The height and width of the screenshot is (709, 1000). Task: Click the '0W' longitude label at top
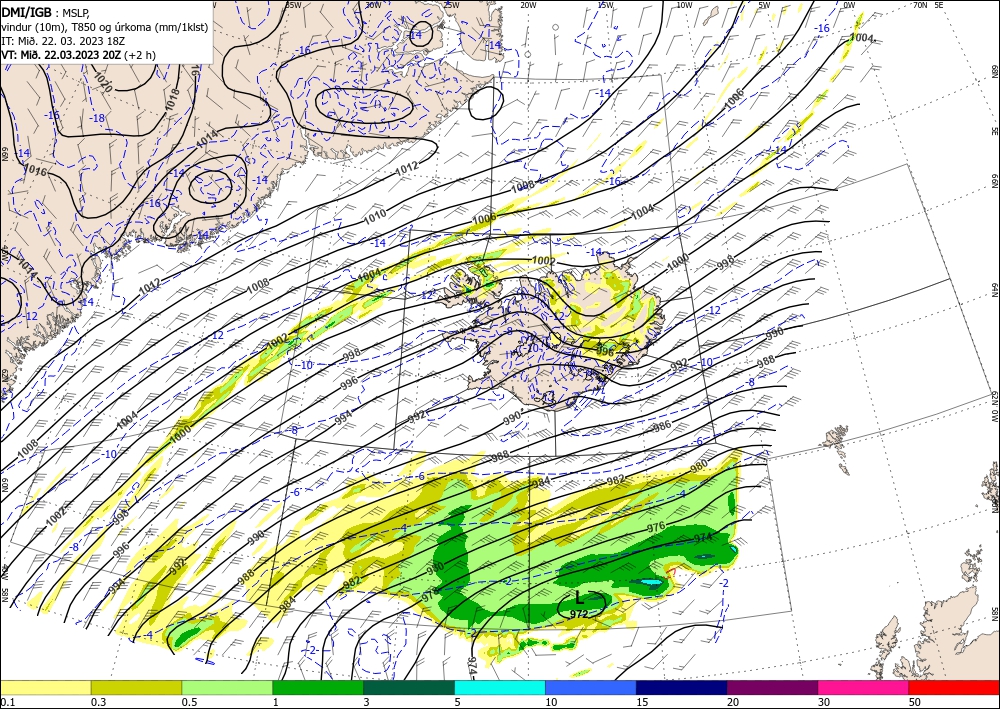click(x=849, y=5)
